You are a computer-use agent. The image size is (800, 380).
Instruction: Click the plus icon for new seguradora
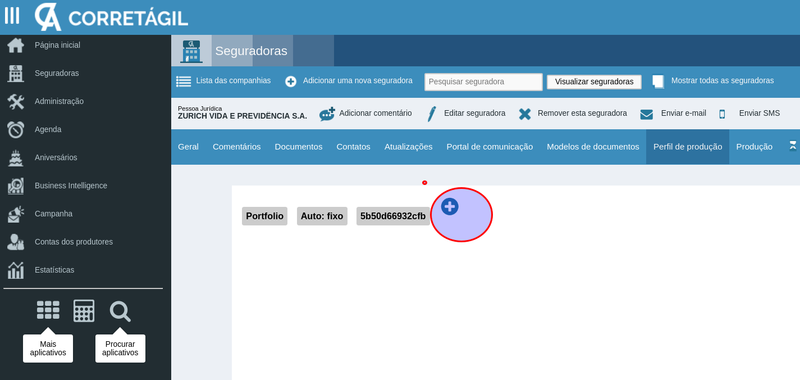click(291, 82)
